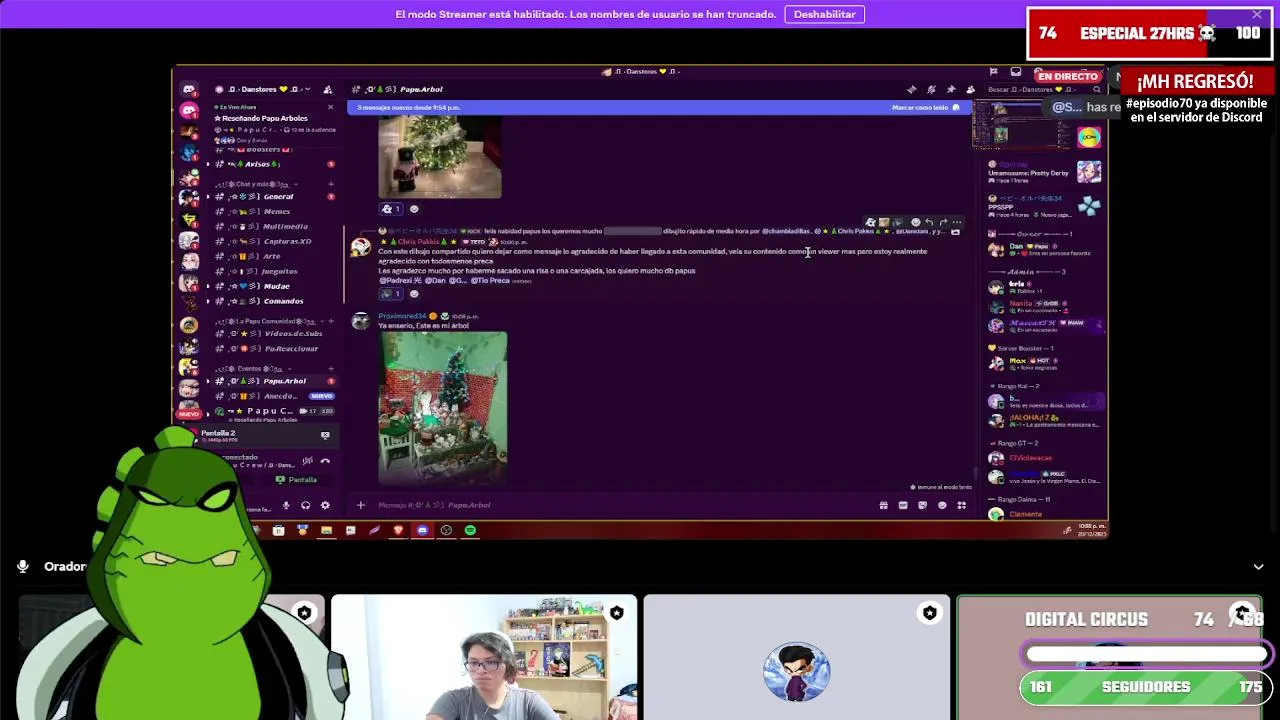This screenshot has height=720, width=1280.
Task: Stop streaming Pantalla 2 icon
Action: tap(325, 435)
